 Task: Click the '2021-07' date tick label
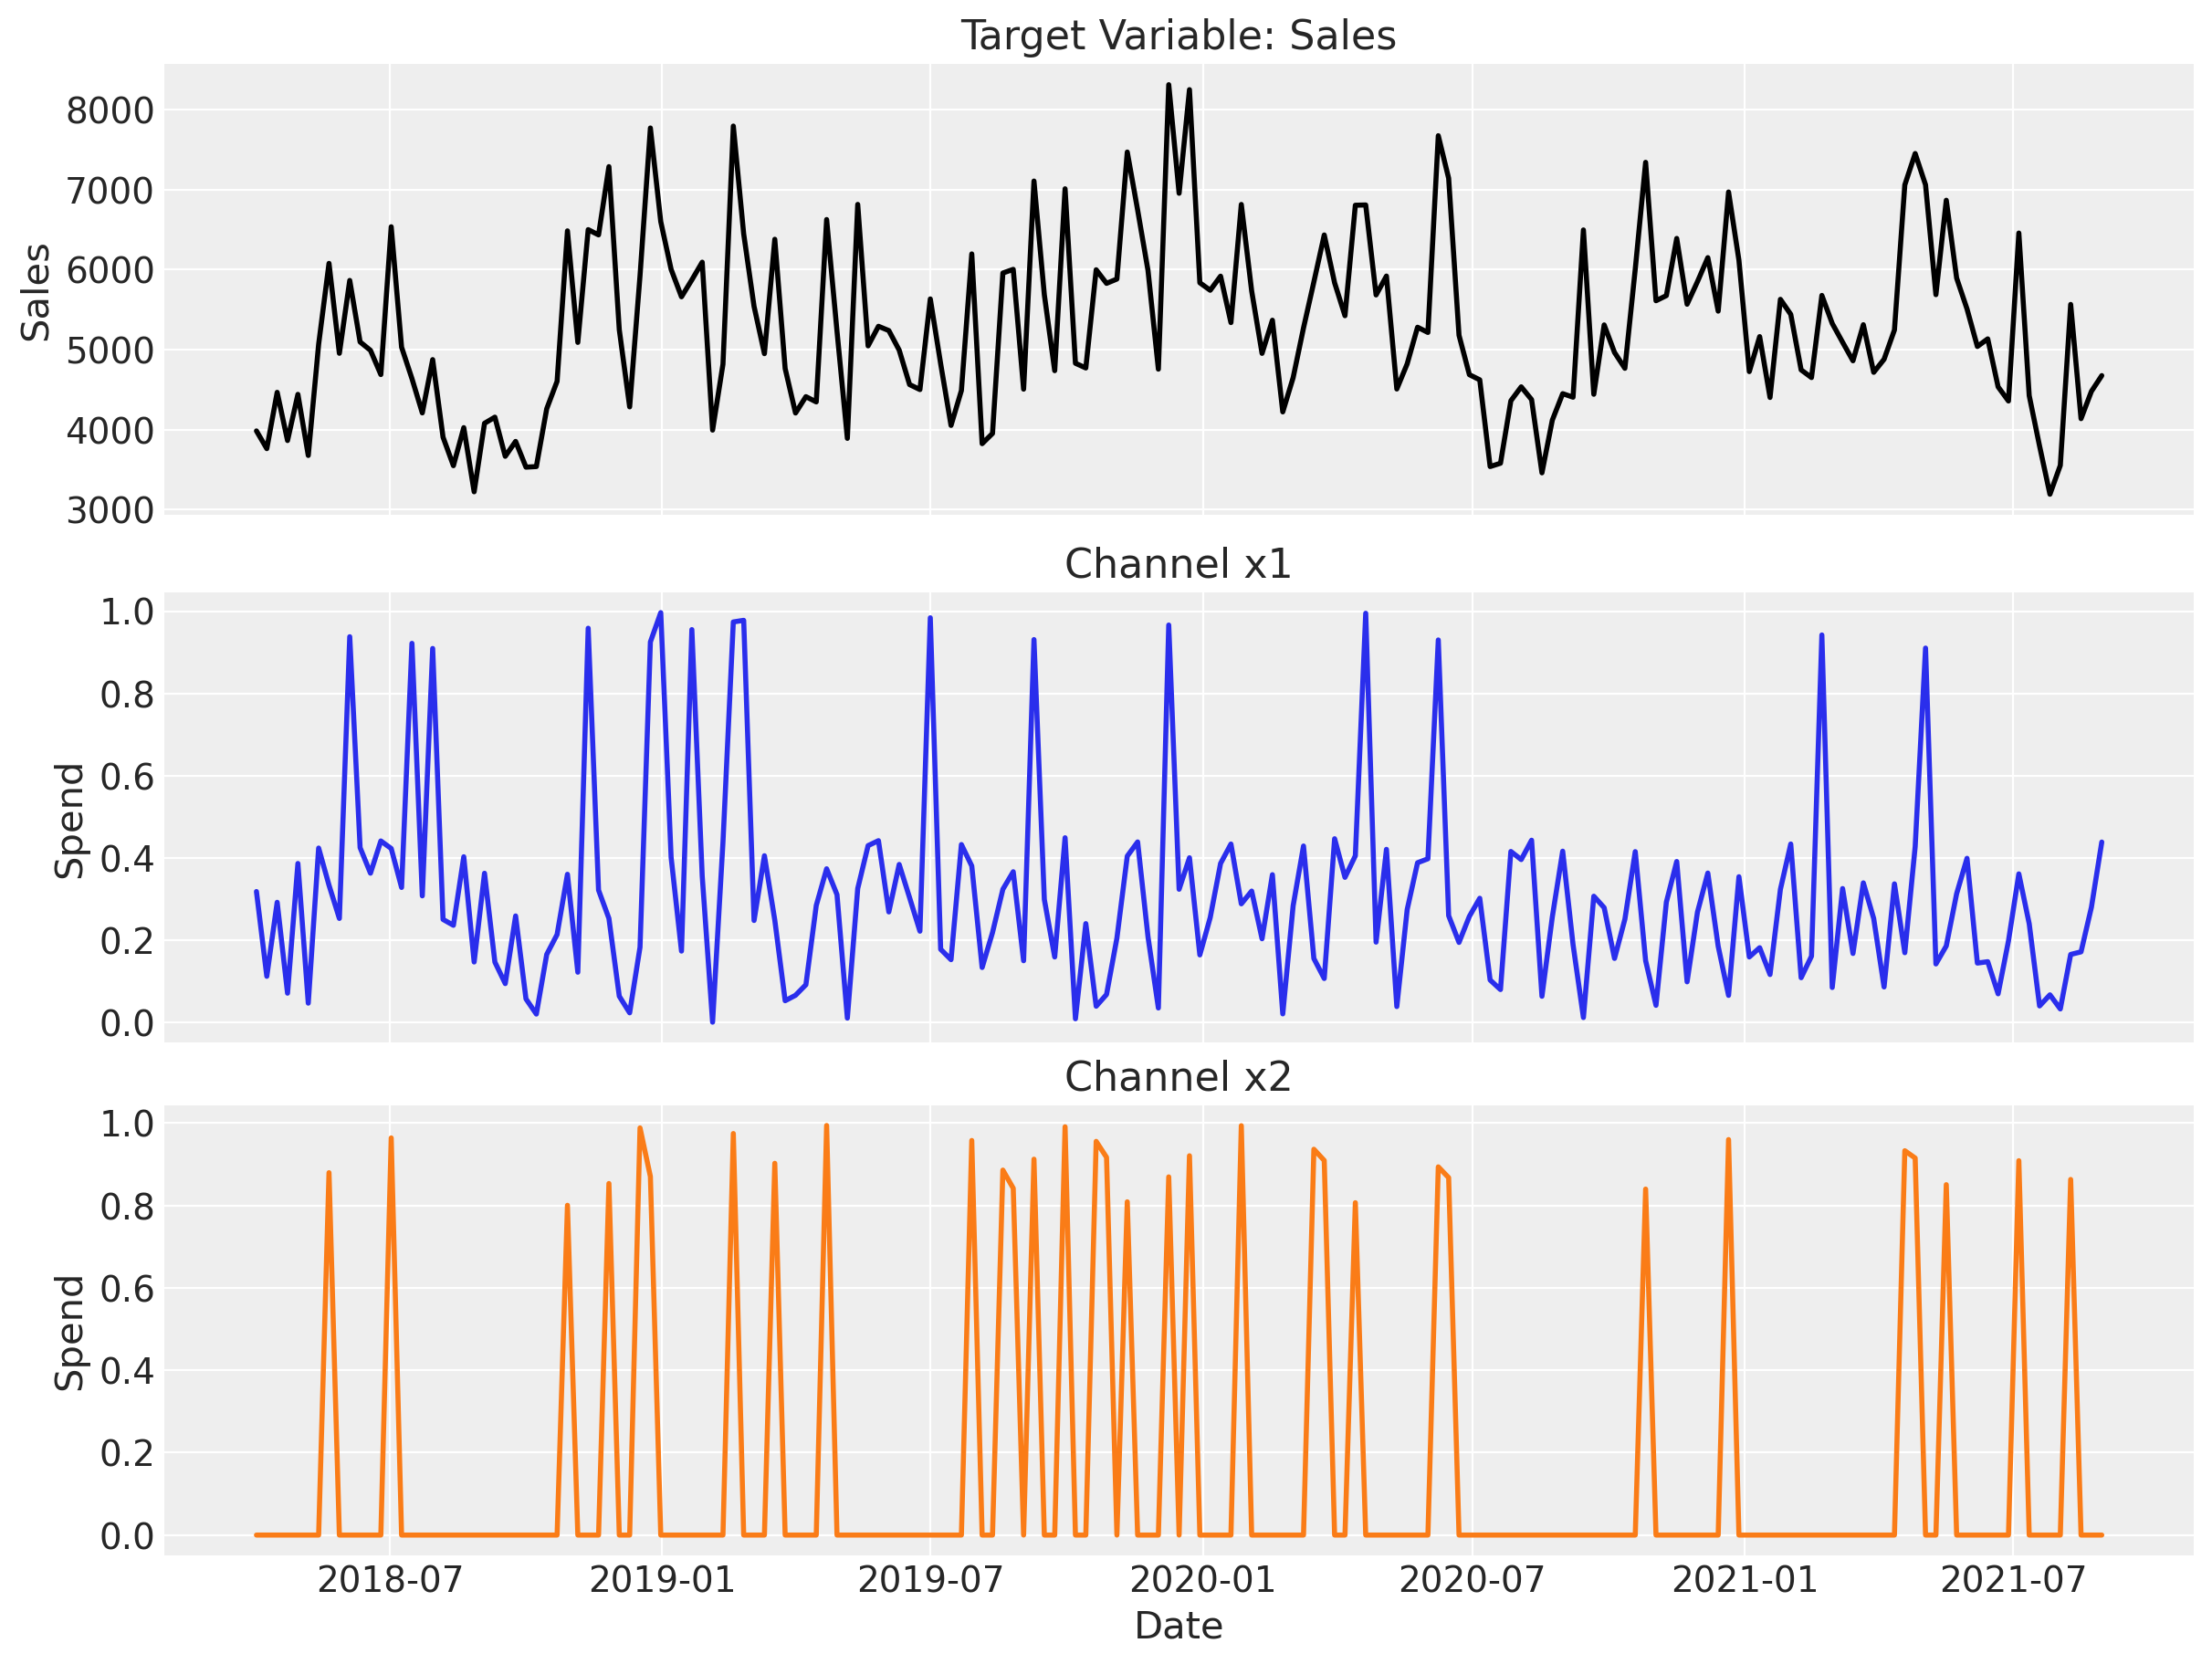(x=2012, y=1579)
